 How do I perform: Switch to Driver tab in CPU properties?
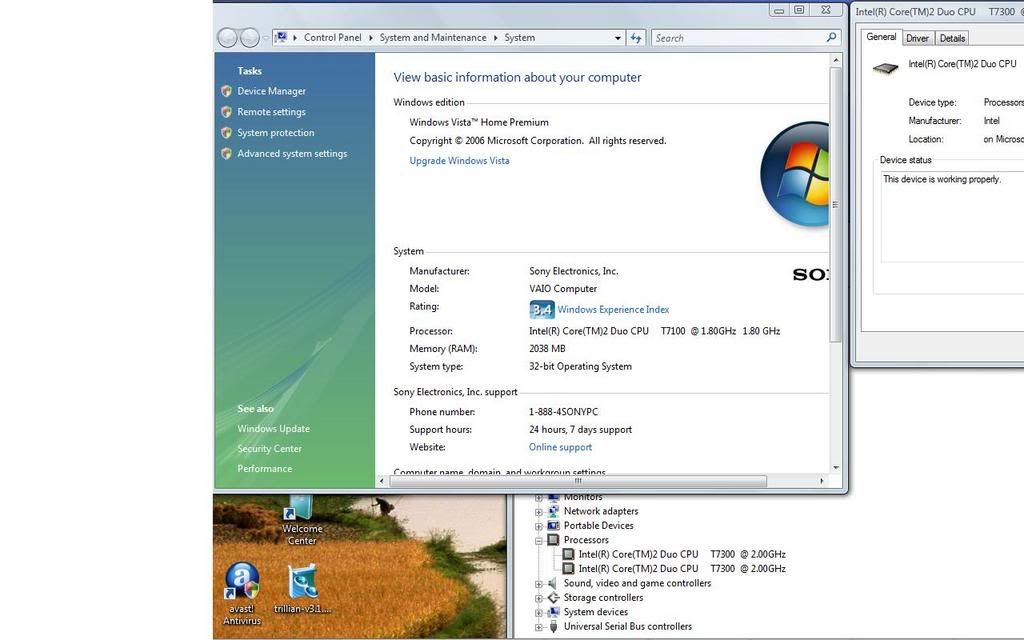pyautogui.click(x=917, y=39)
